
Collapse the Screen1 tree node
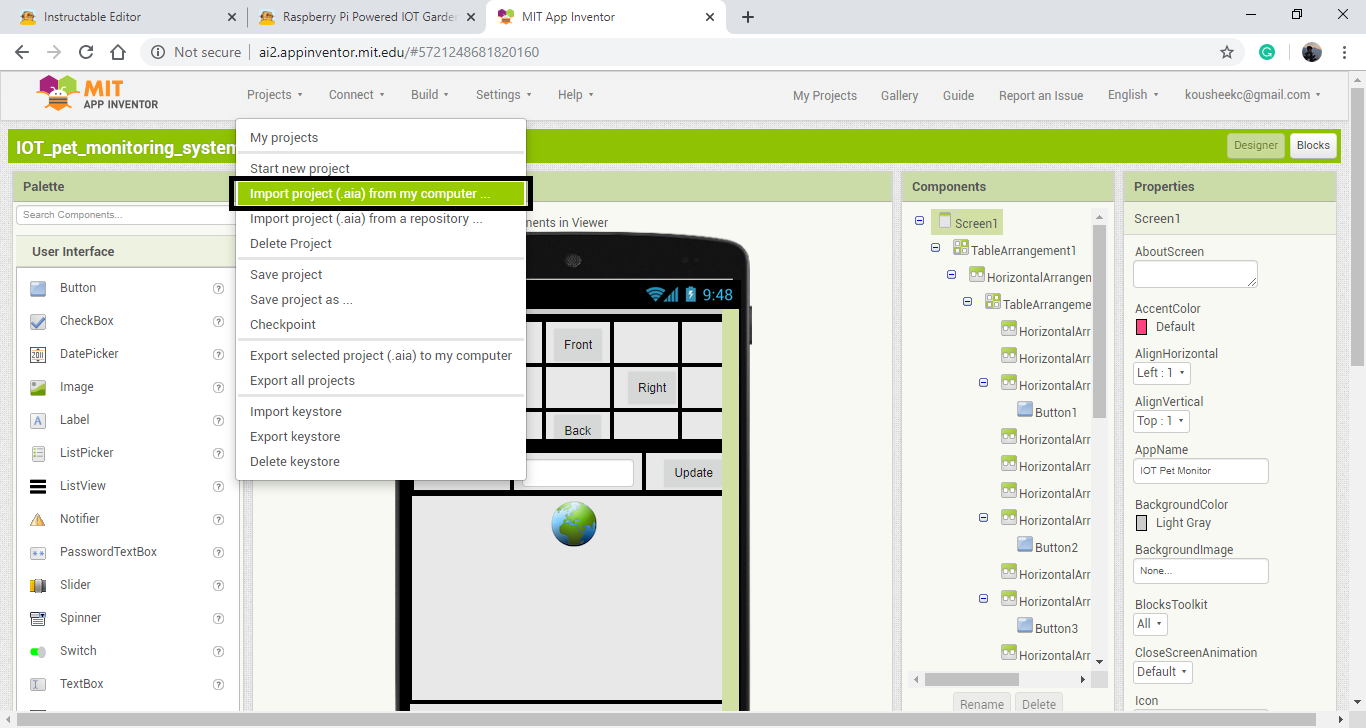point(920,222)
